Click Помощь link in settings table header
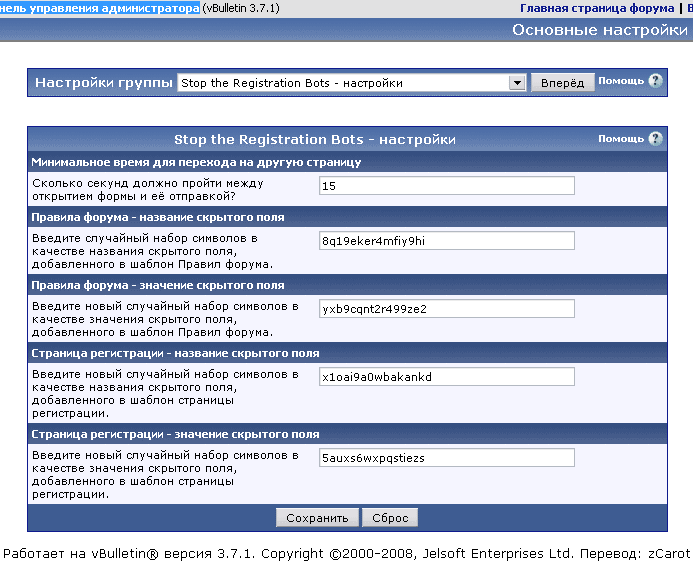Viewport: 693px width, 574px height. pos(621,139)
